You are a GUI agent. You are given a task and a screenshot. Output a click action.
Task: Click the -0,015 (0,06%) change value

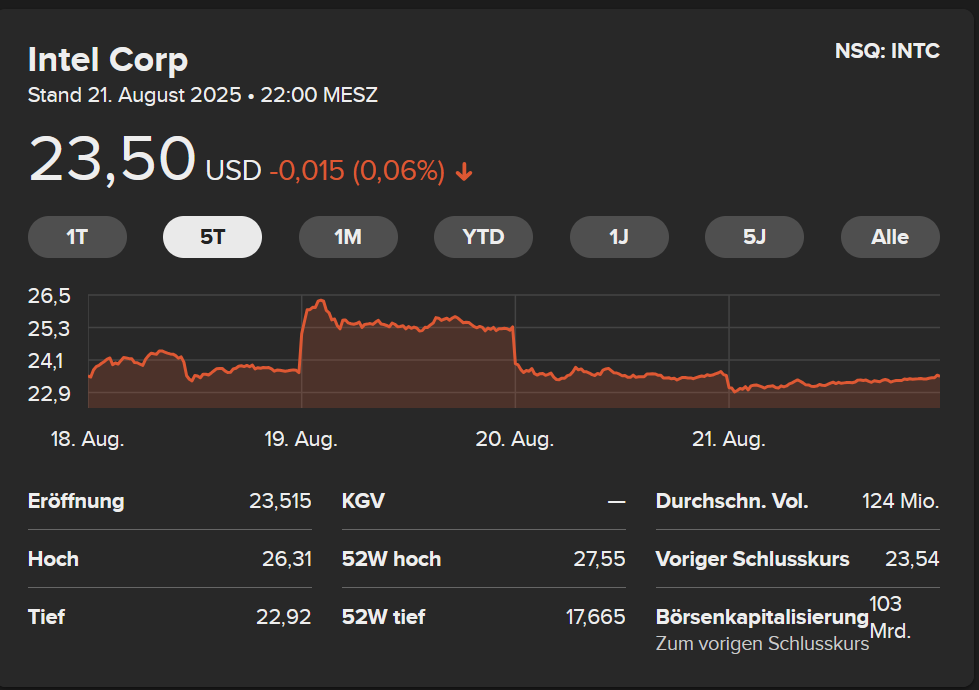coord(357,170)
